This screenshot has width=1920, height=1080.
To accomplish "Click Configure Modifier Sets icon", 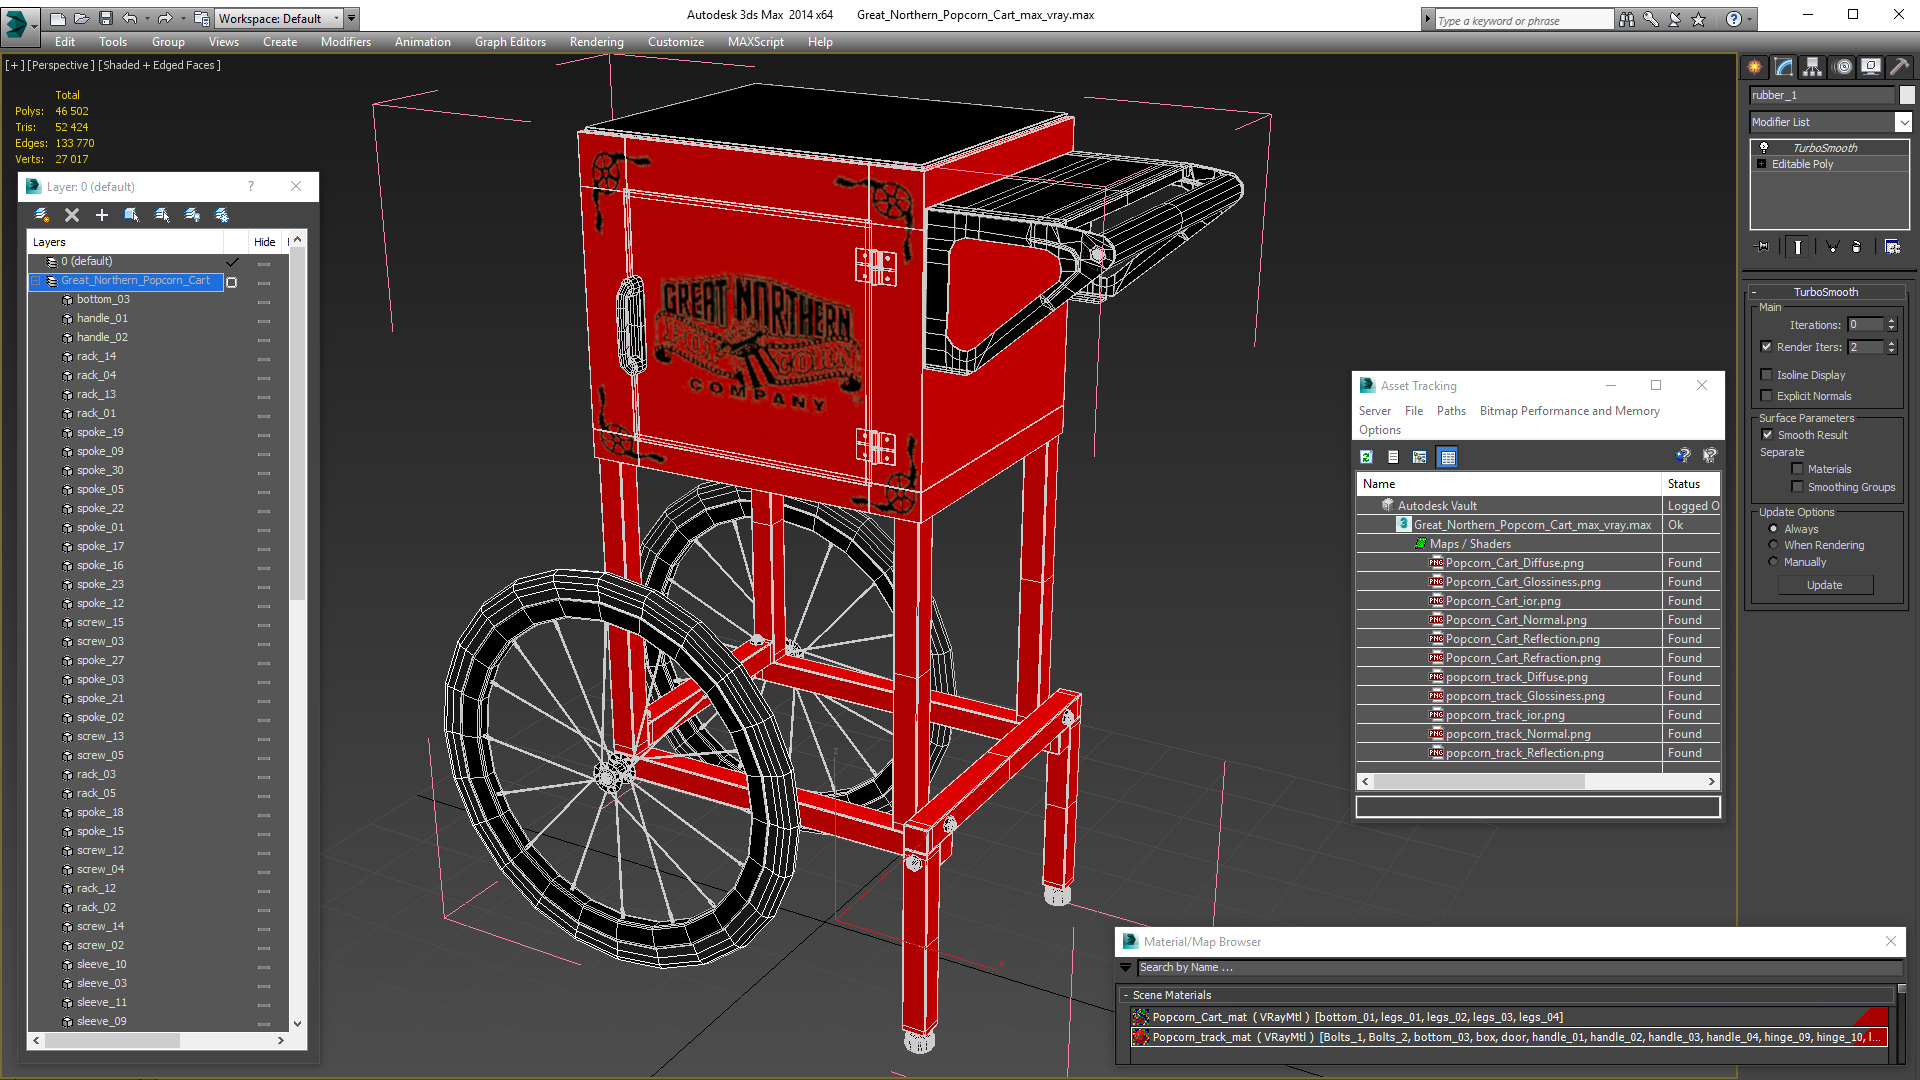I will point(1892,246).
